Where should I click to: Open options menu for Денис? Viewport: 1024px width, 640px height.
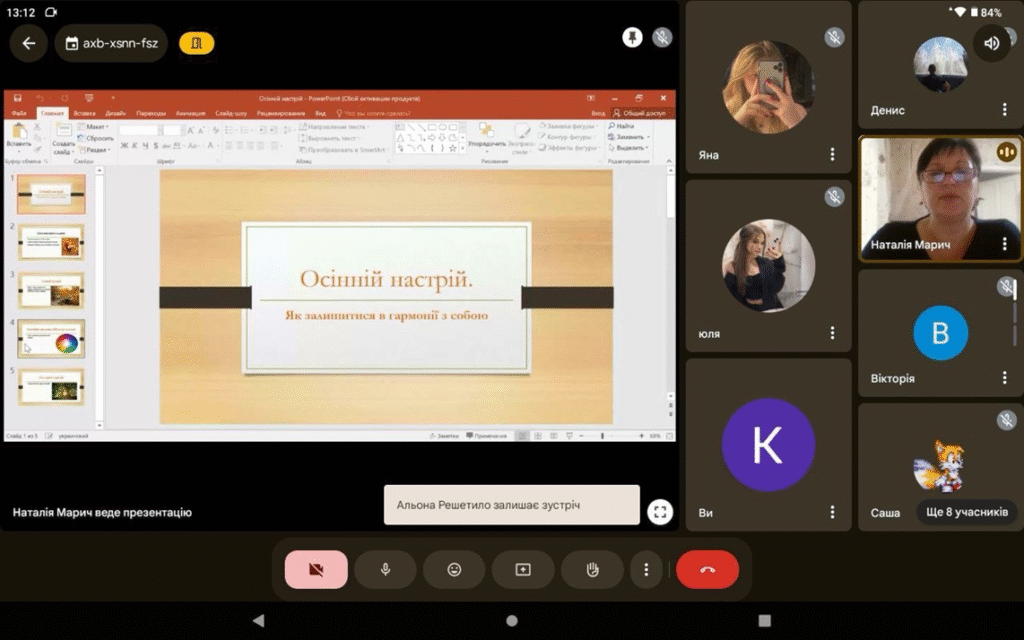tap(1005, 109)
